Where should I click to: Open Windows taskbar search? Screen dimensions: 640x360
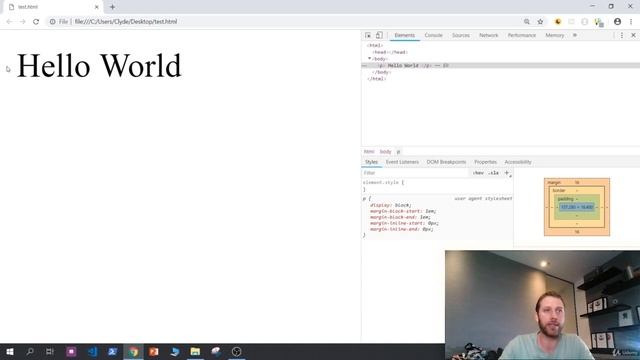(x=30, y=351)
